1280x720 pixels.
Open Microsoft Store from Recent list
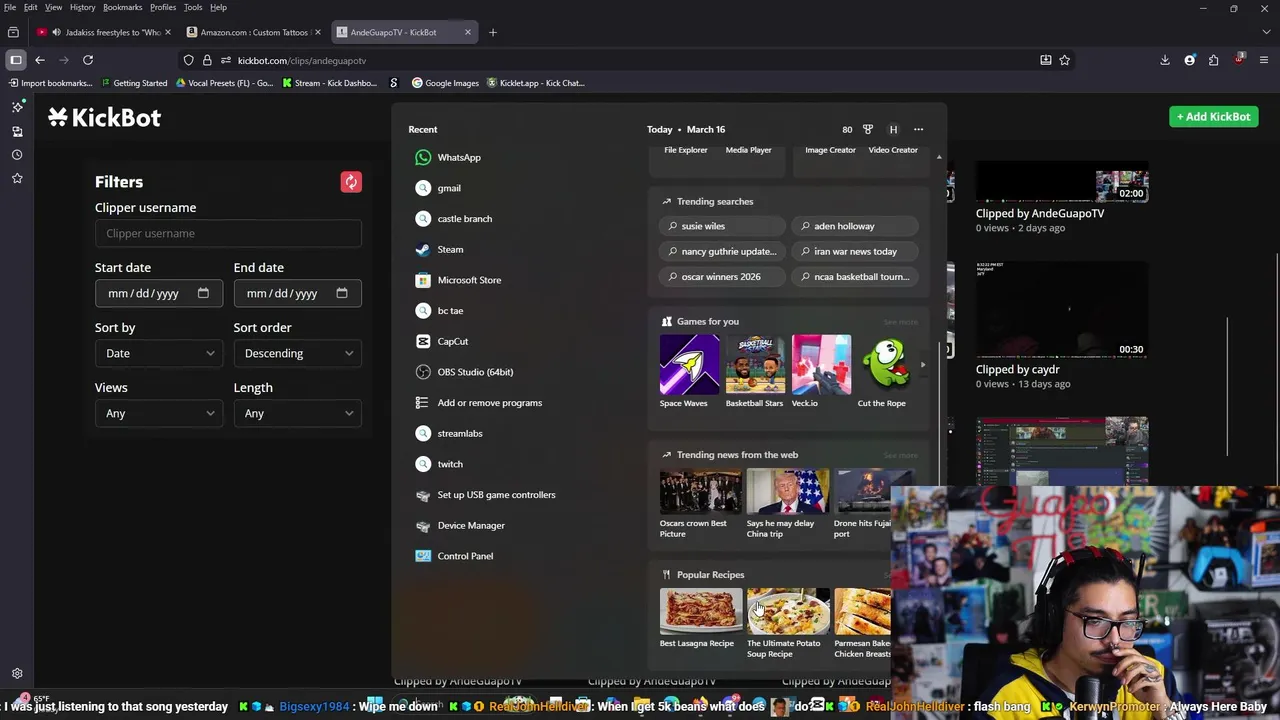click(458, 280)
